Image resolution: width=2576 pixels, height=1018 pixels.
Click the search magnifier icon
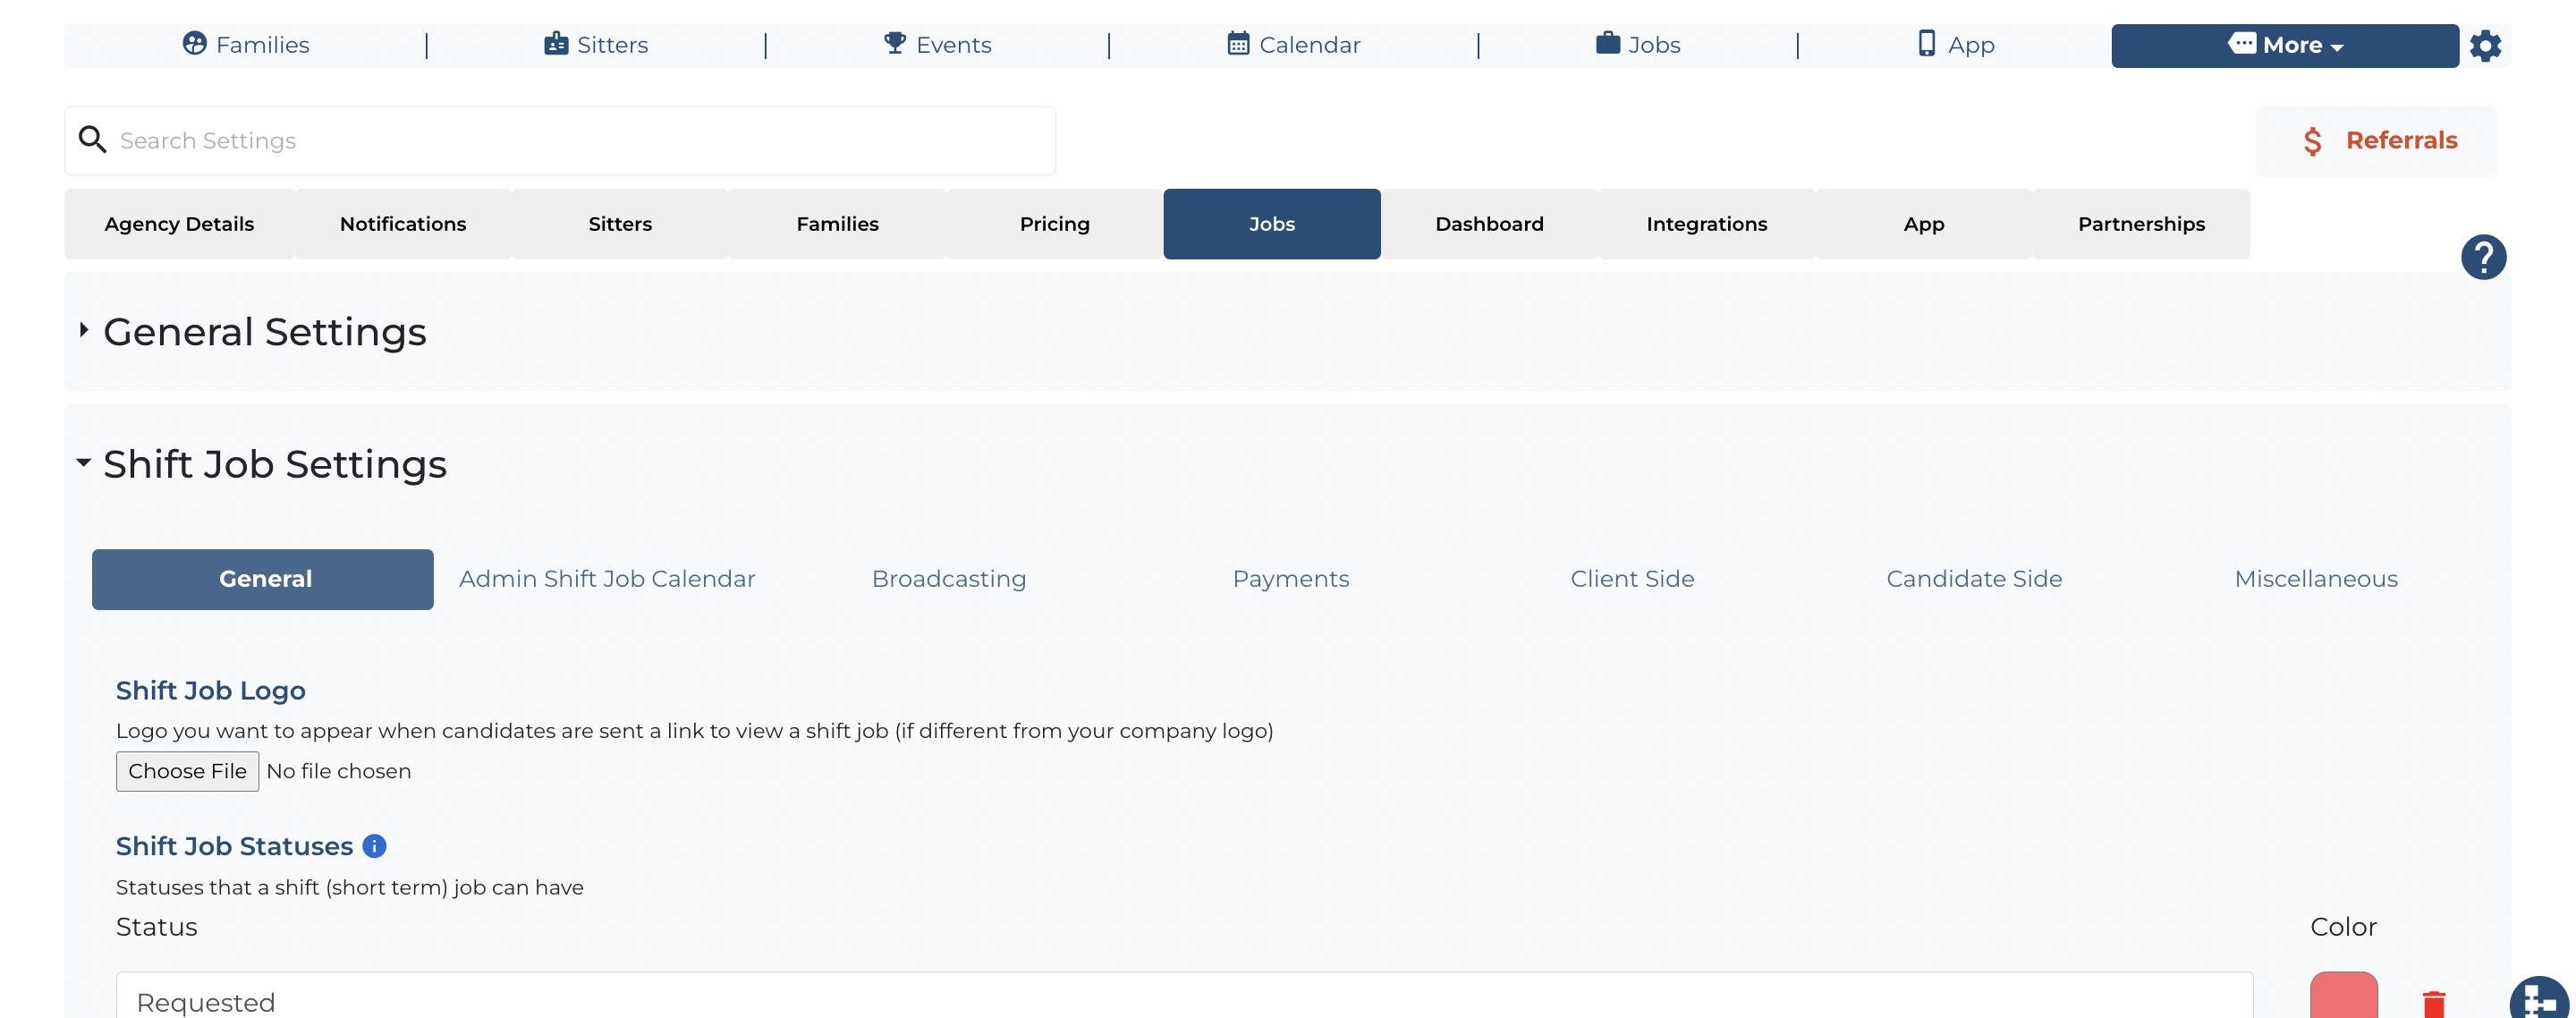92,140
